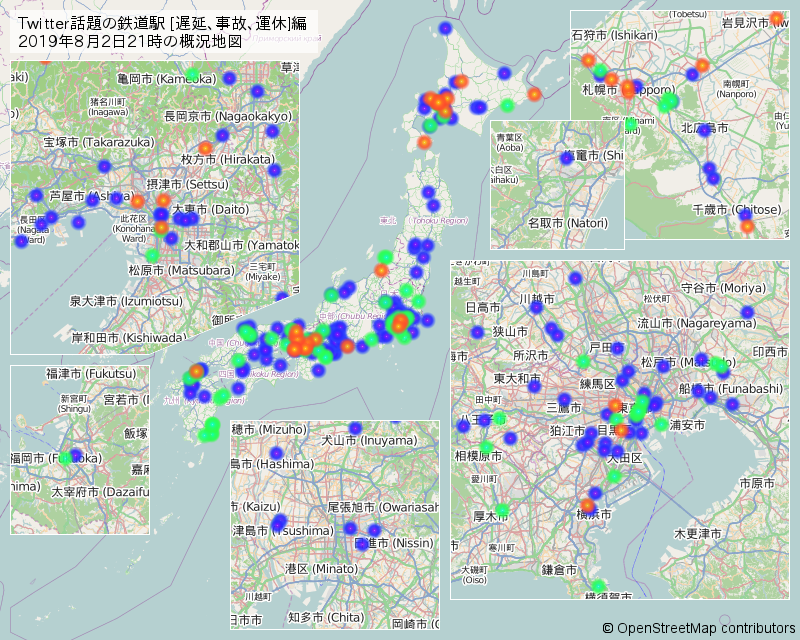Click the 岸和田市 (Kishiwada) label
Screen dimensions: 800x640
coord(129,337)
